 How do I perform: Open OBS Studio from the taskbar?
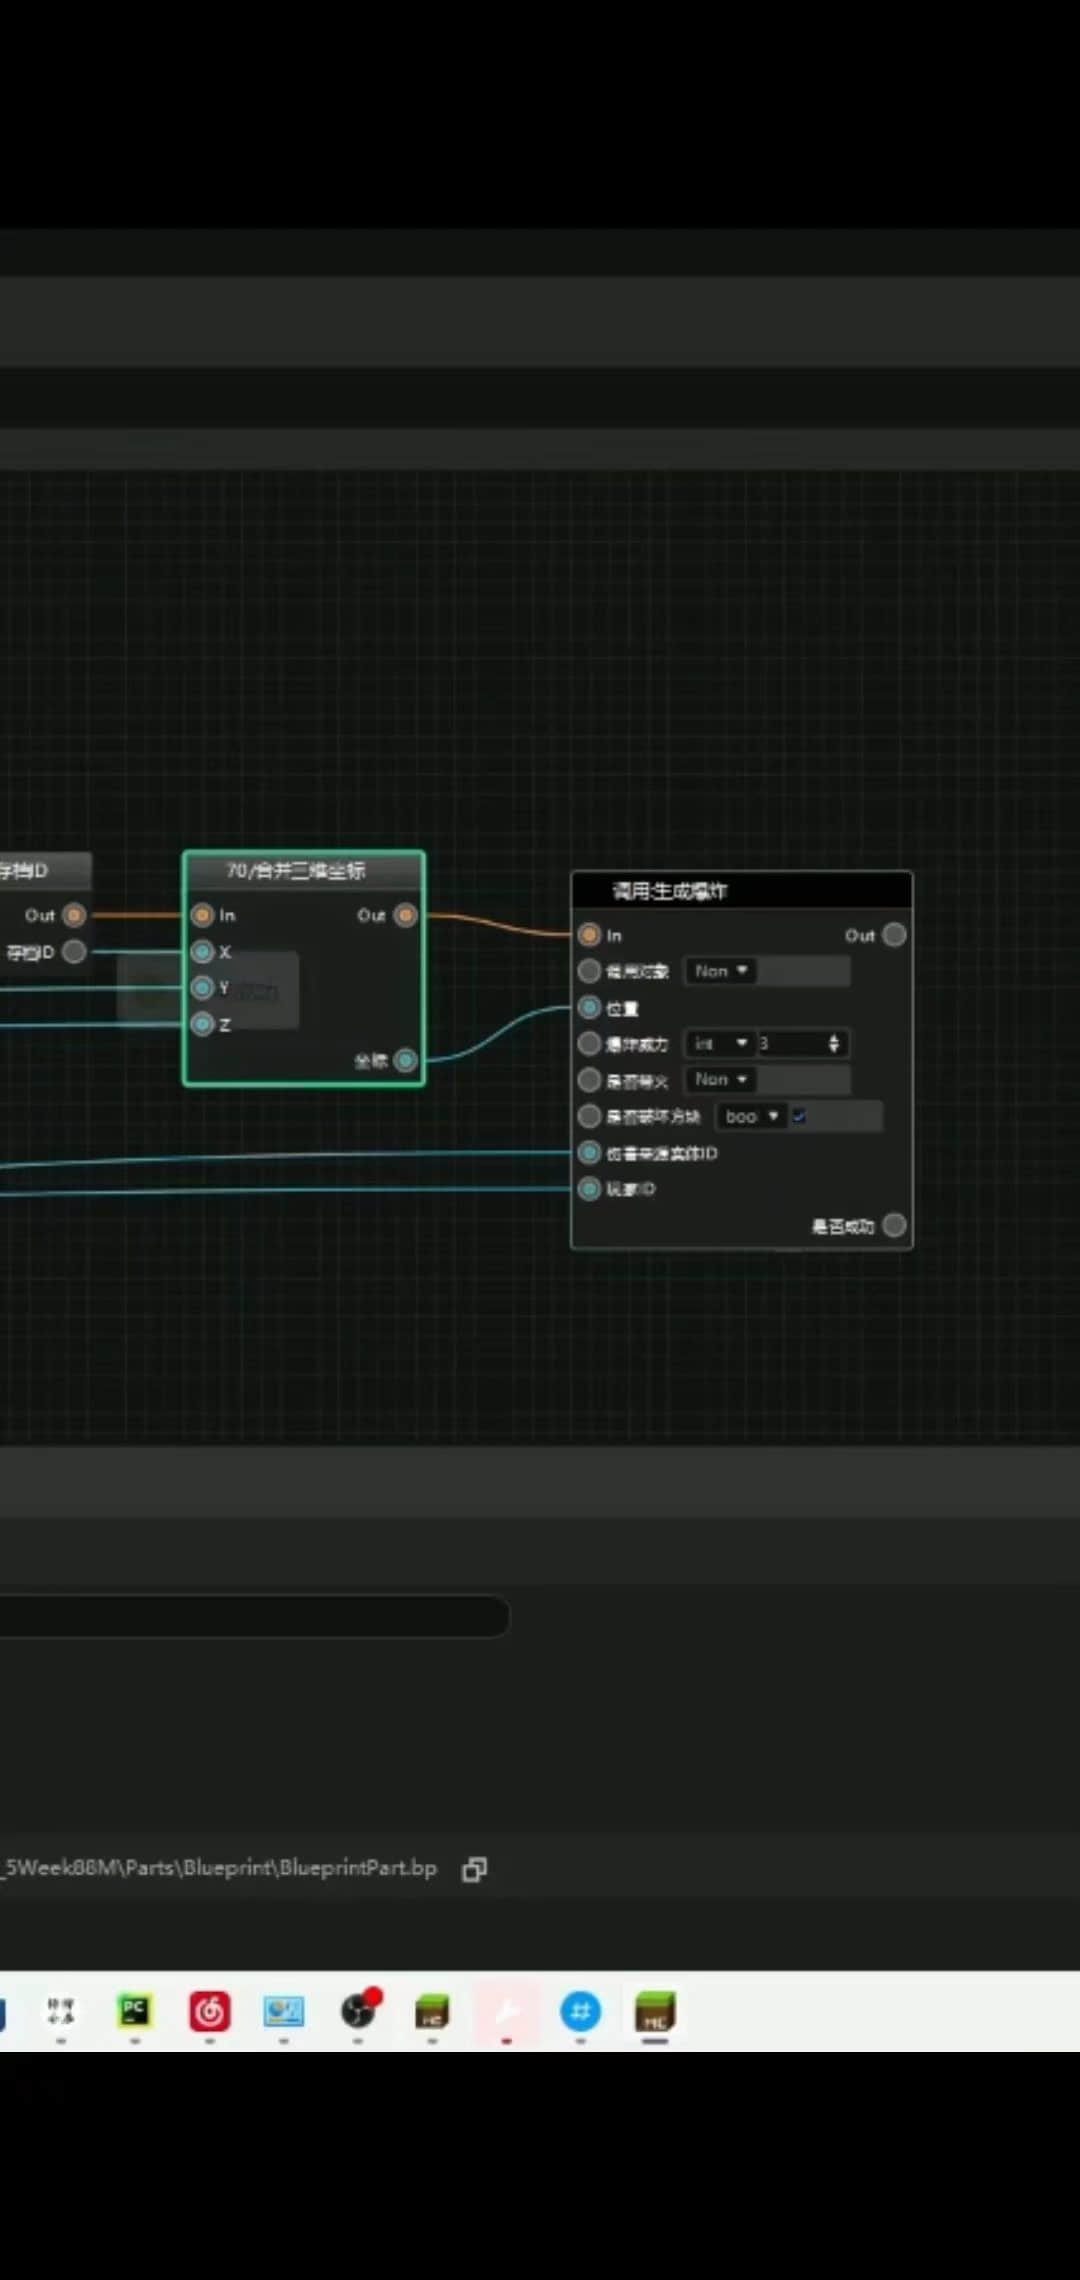pyautogui.click(x=359, y=2010)
